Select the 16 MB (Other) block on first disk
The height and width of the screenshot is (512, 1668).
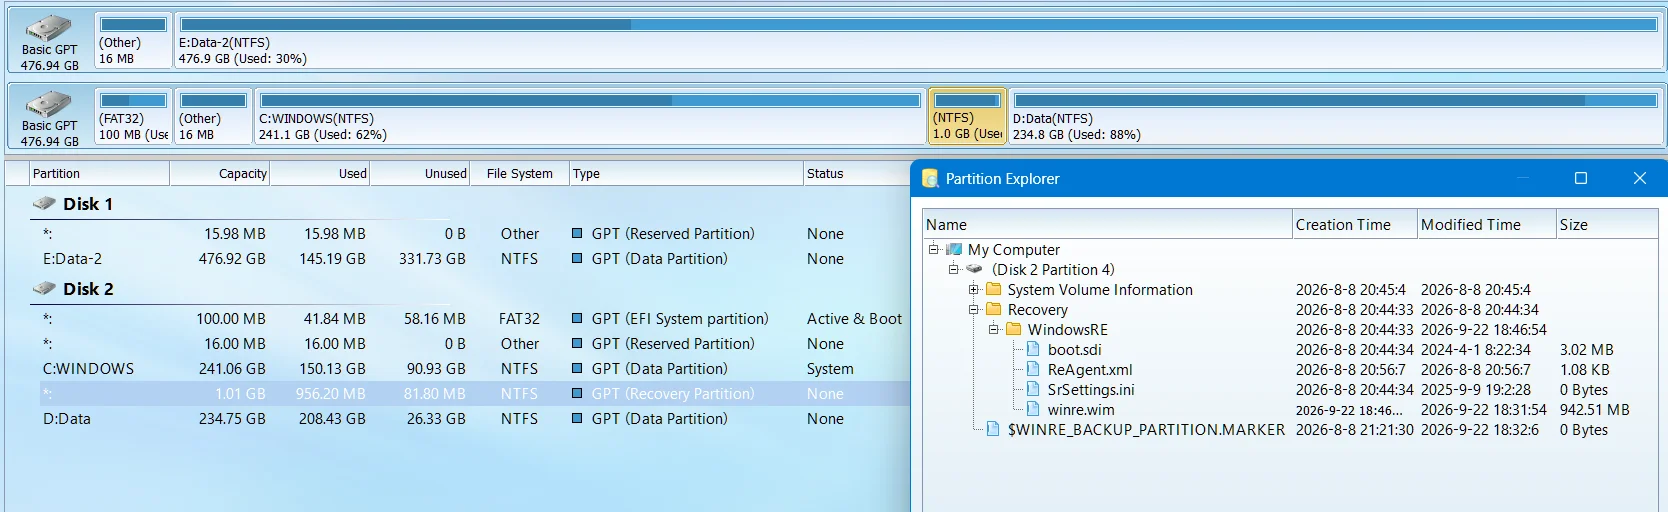[x=133, y=40]
